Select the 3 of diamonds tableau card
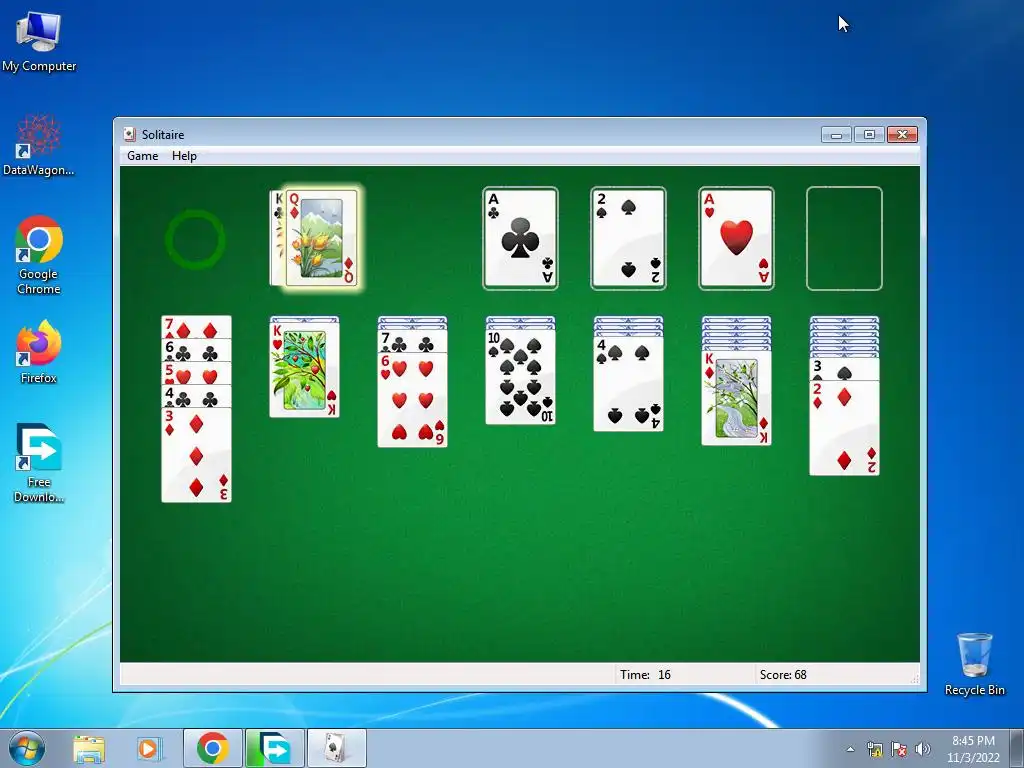The height and width of the screenshot is (768, 1024). 196,455
